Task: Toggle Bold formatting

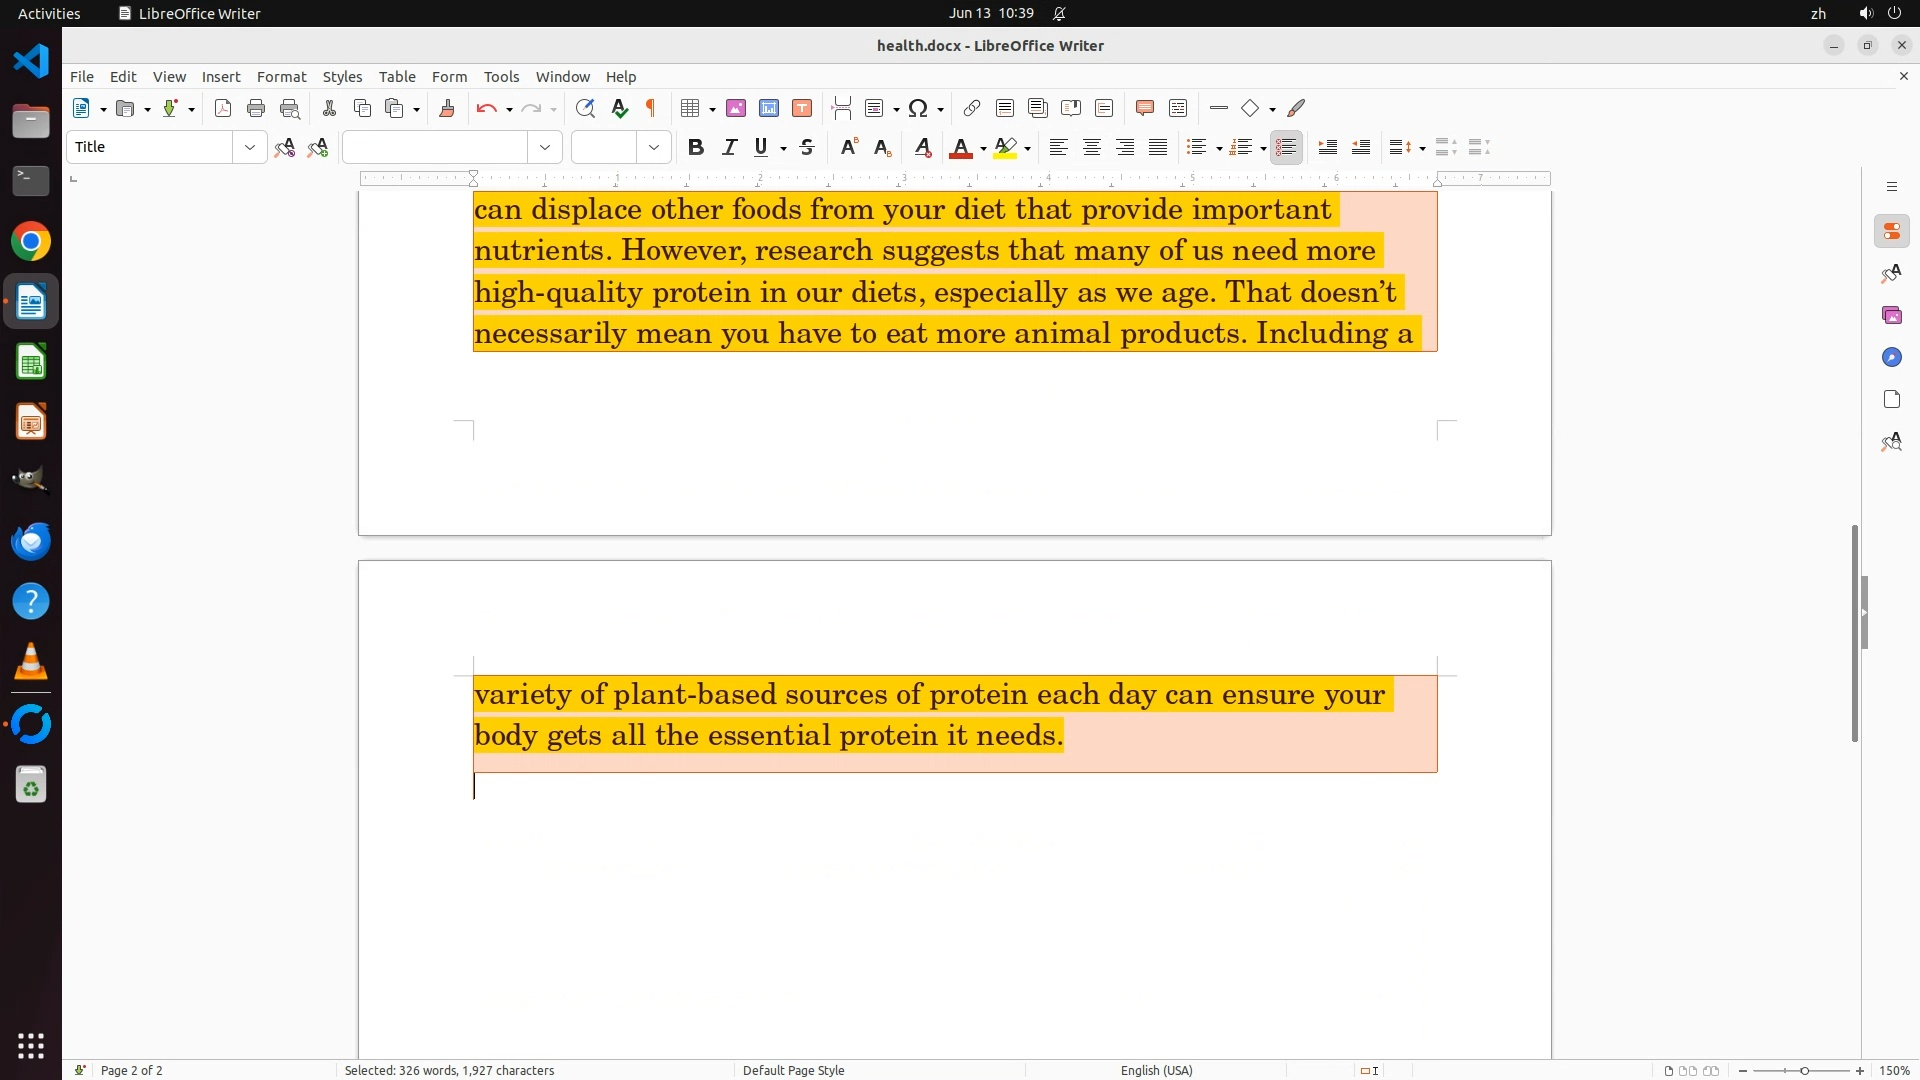Action: [696, 148]
